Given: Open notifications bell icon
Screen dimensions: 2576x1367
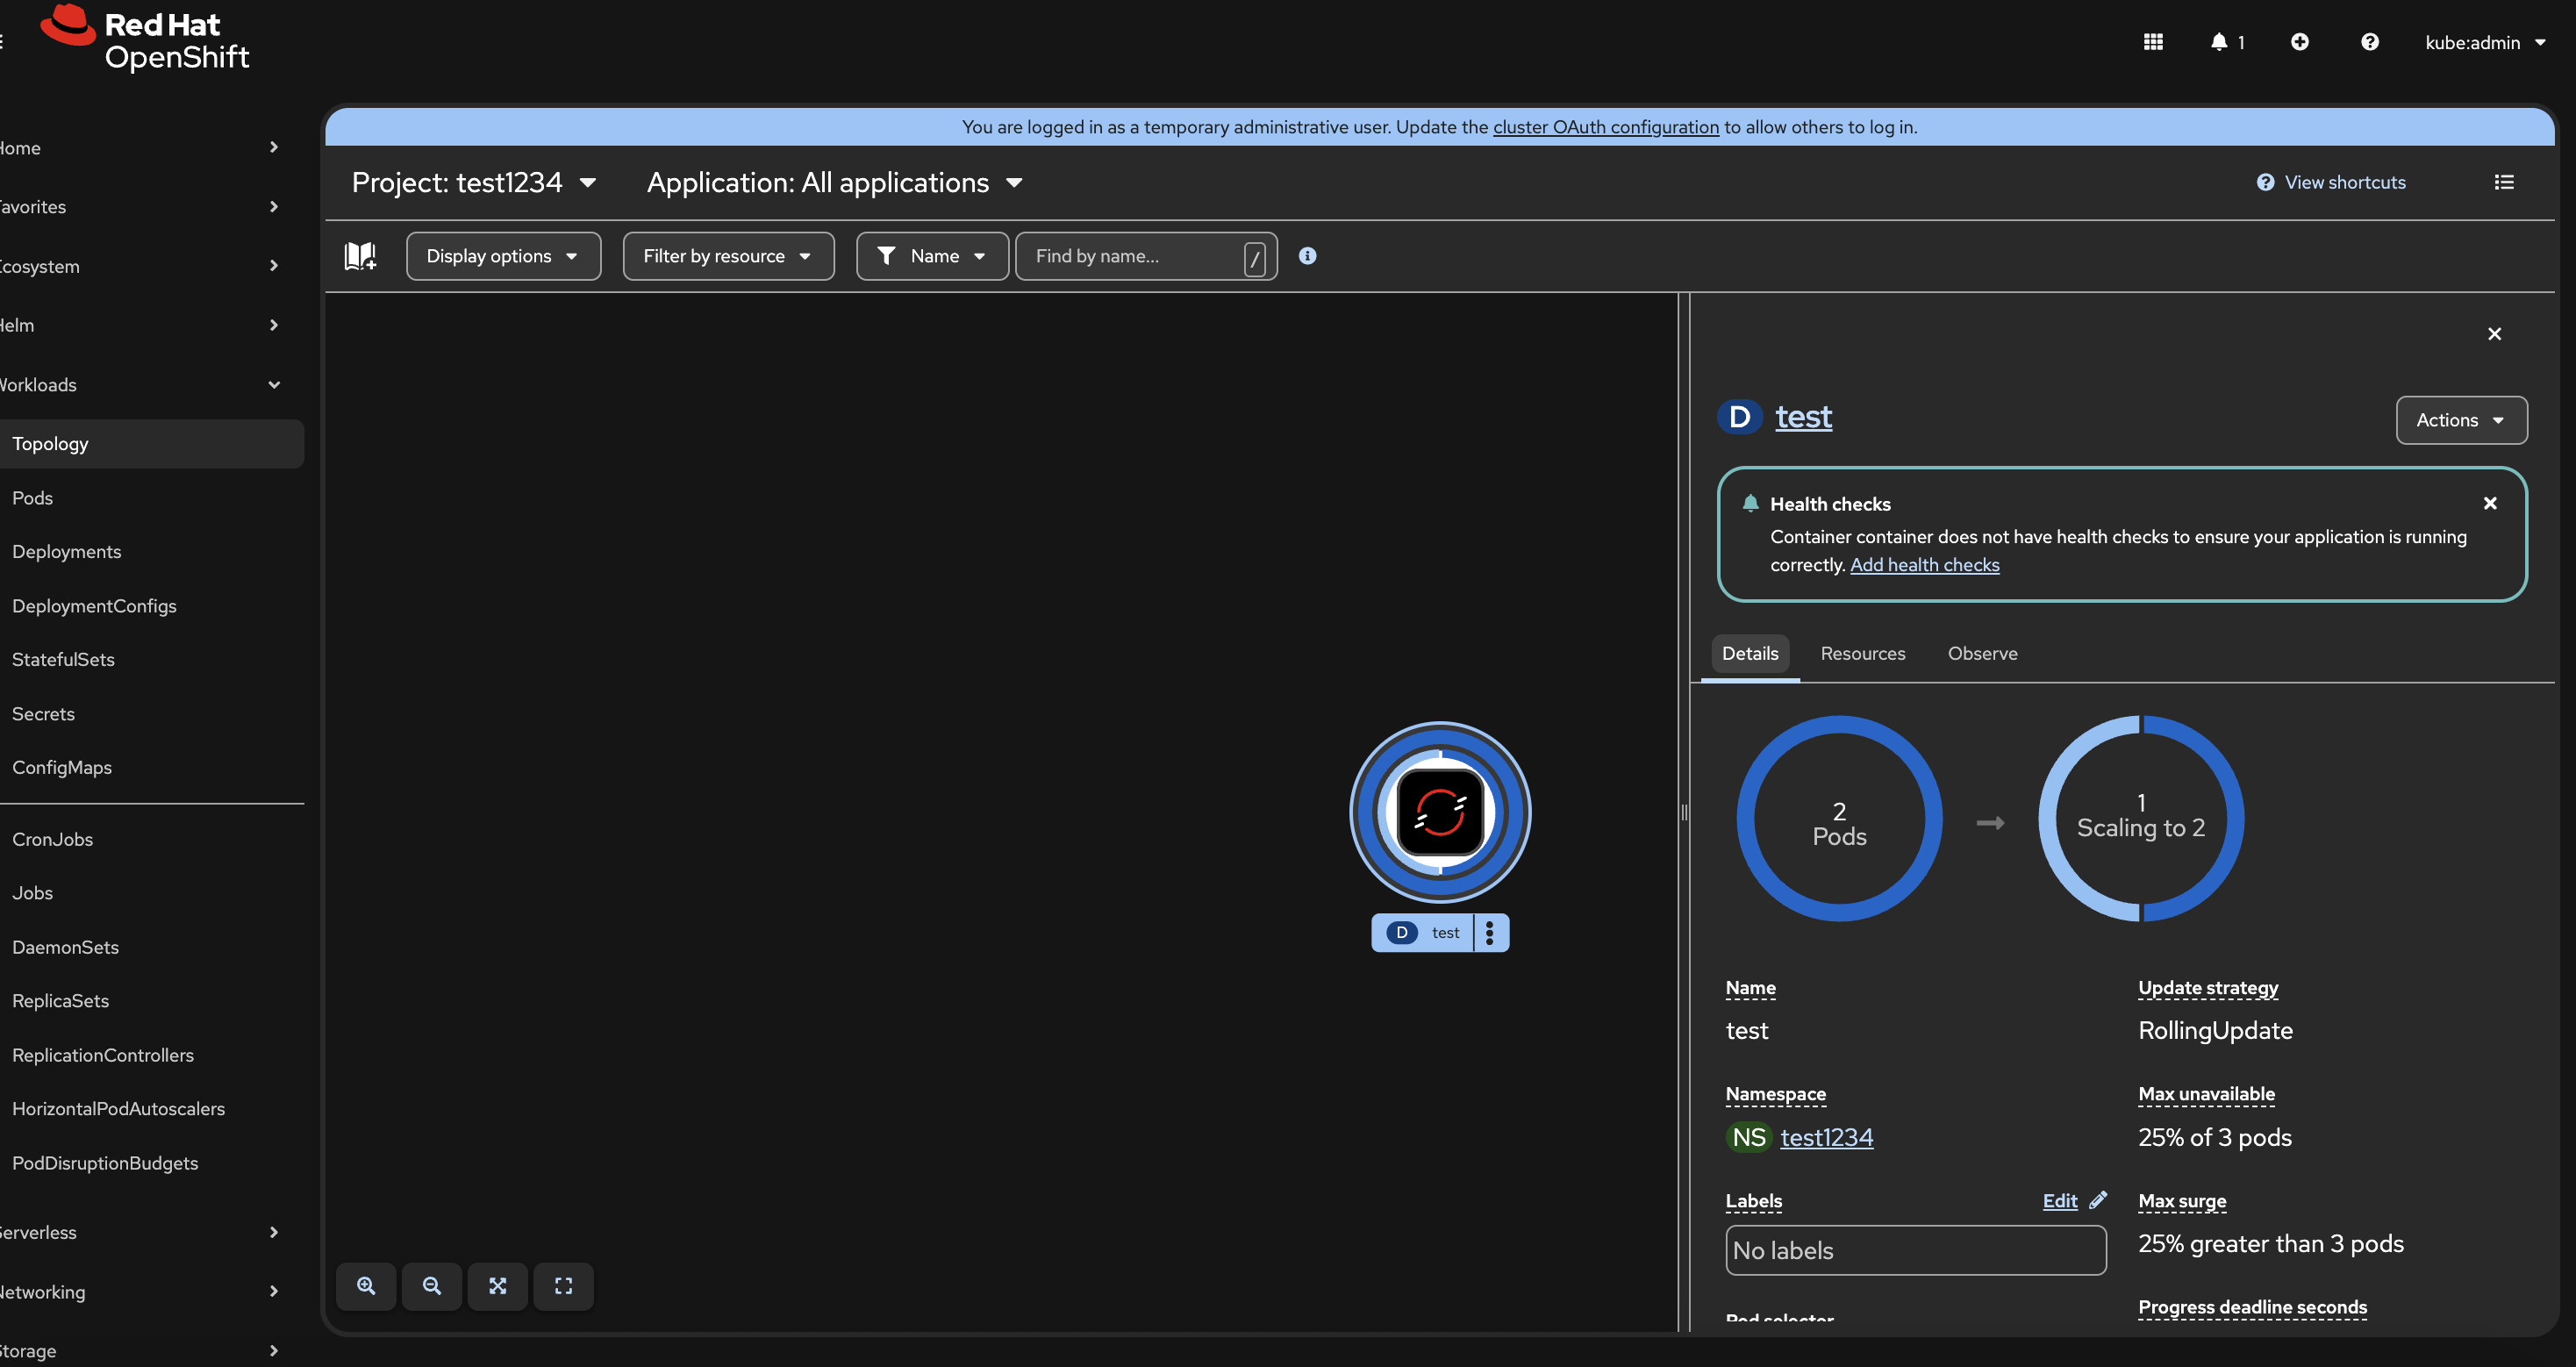Looking at the screenshot, I should click(x=2219, y=42).
